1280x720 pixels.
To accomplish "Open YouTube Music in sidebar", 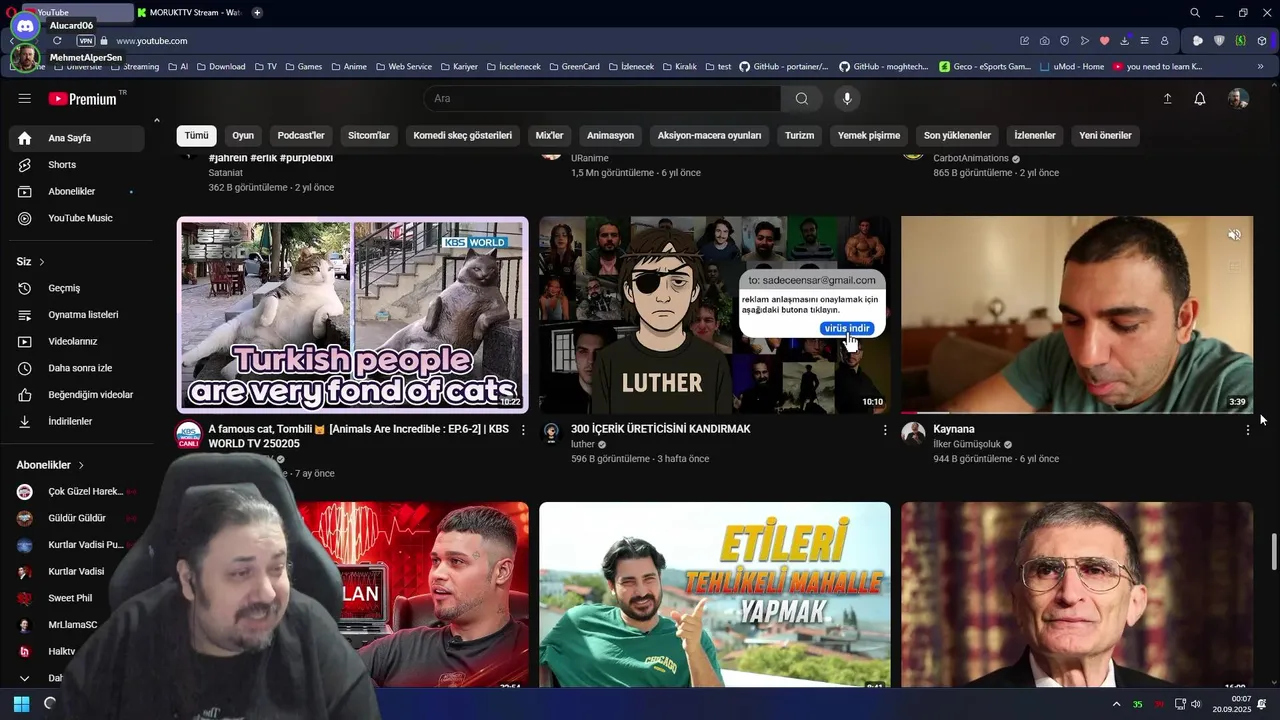I will pyautogui.click(x=80, y=218).
